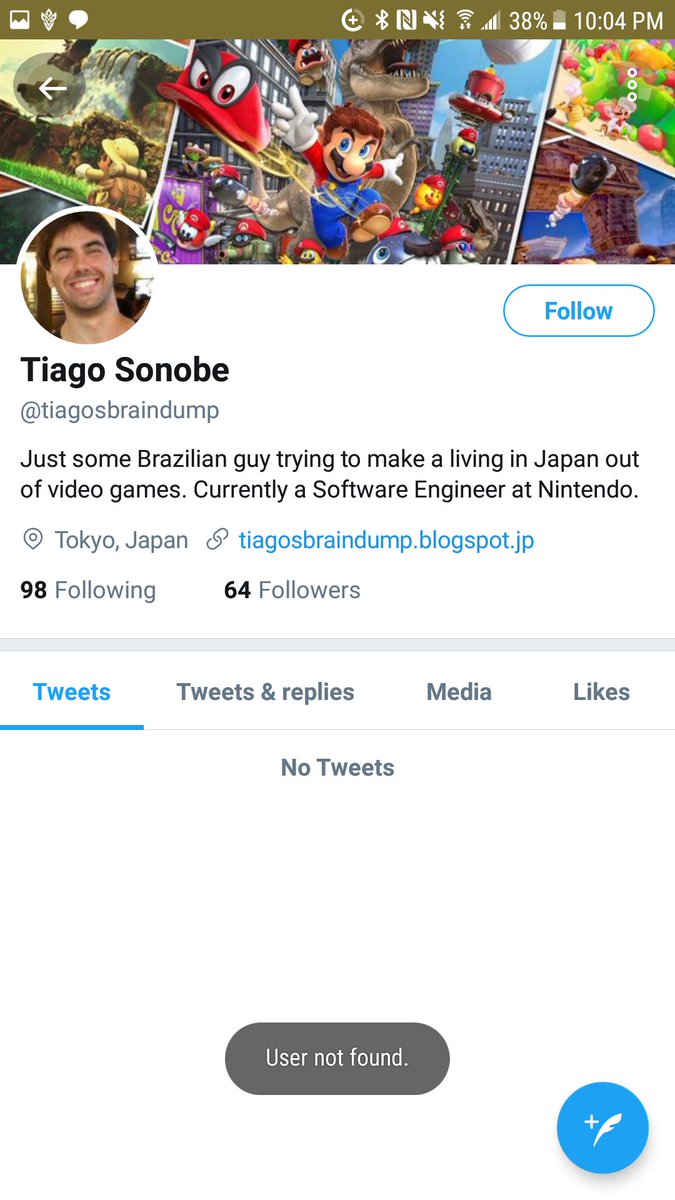Open the three-dot overflow menu

coord(632,86)
